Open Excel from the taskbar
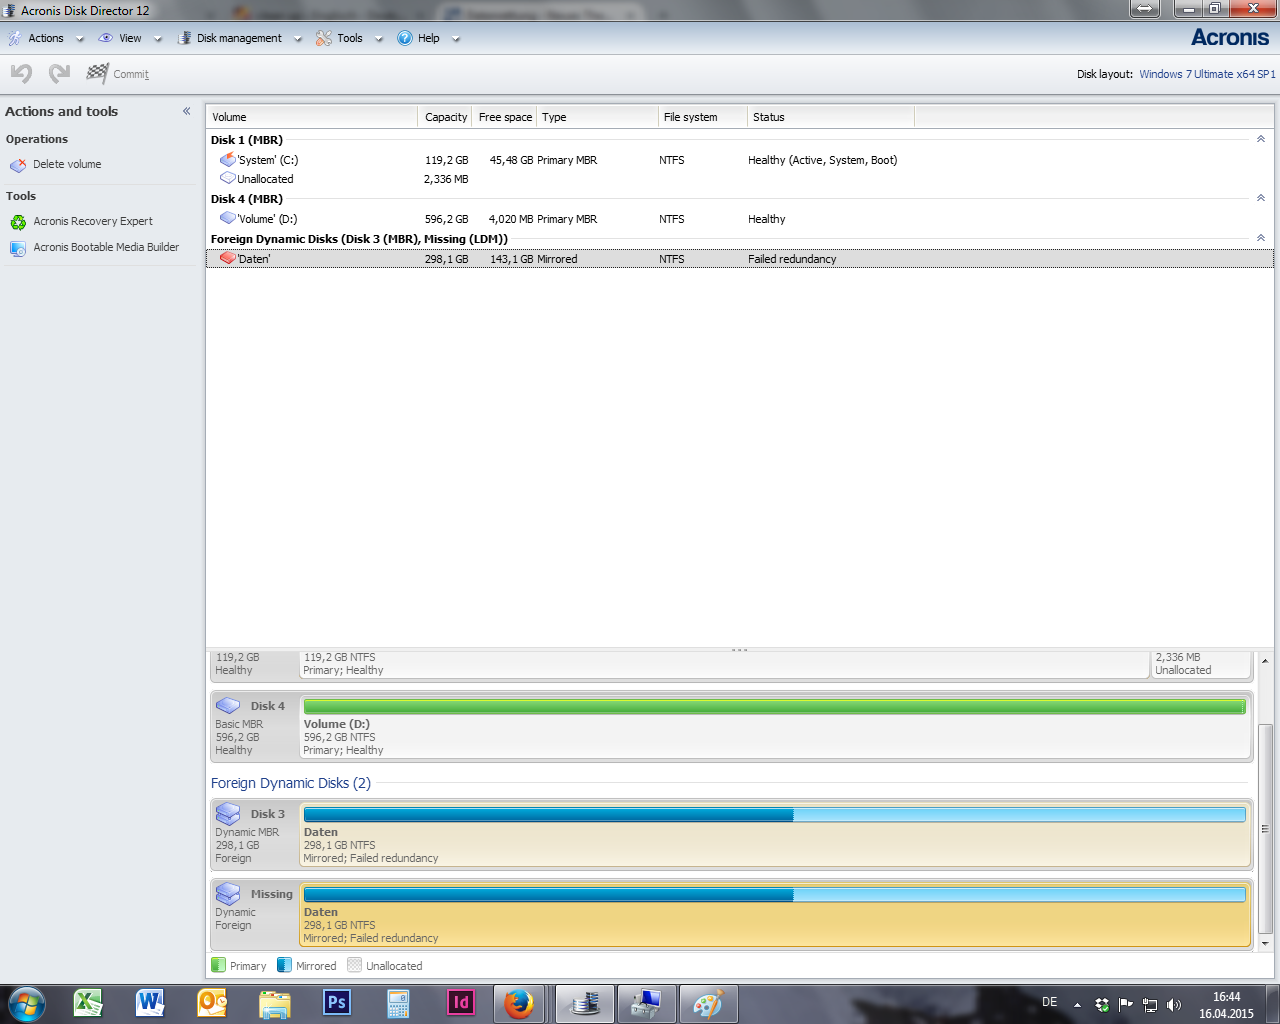Viewport: 1280px width, 1024px height. 88,1003
